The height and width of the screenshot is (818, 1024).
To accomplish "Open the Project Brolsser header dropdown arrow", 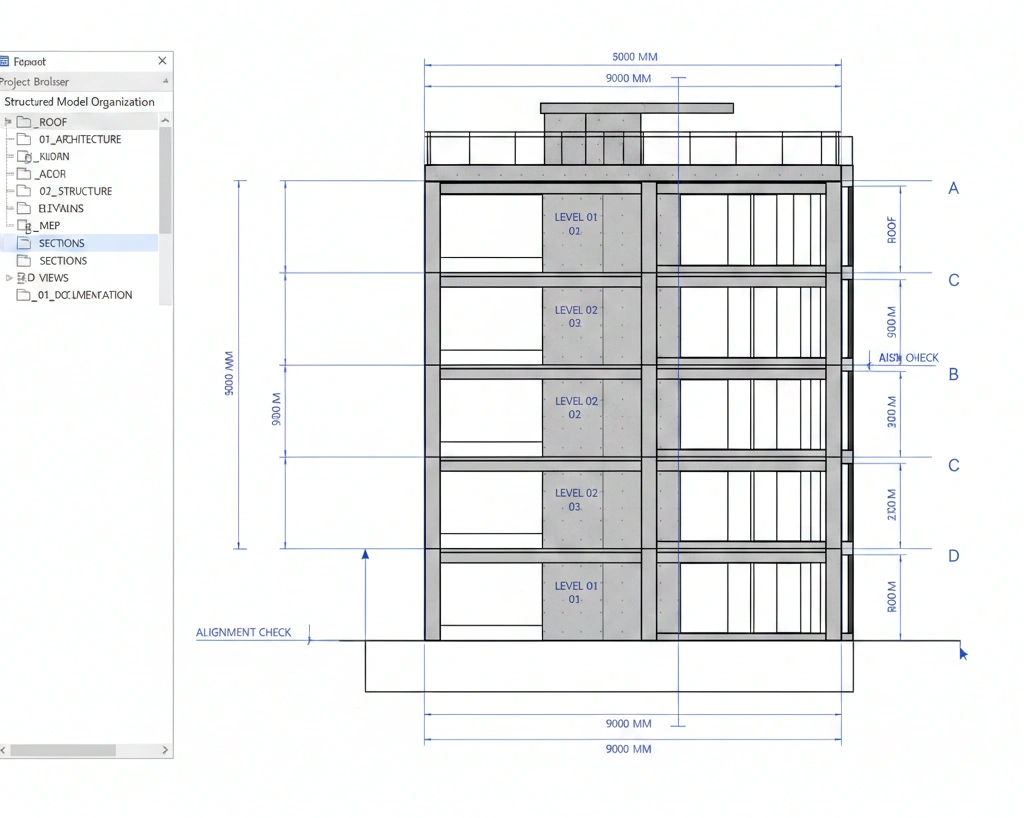I will point(165,81).
